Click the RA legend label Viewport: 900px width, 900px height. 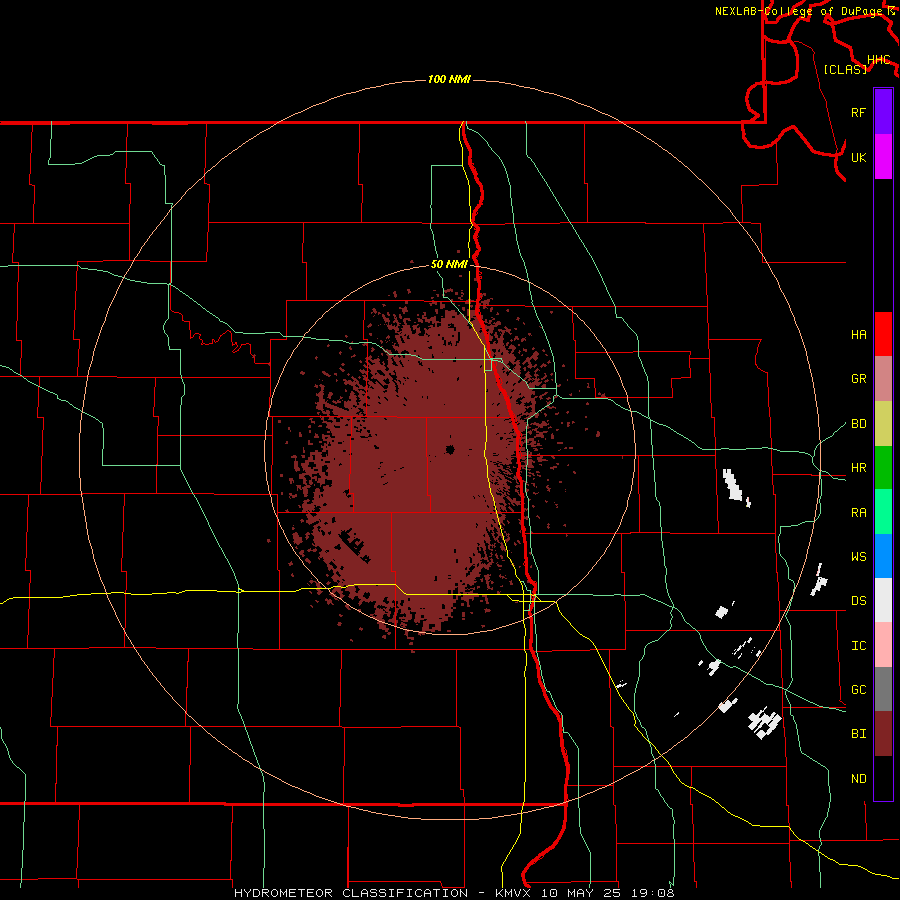tap(858, 513)
